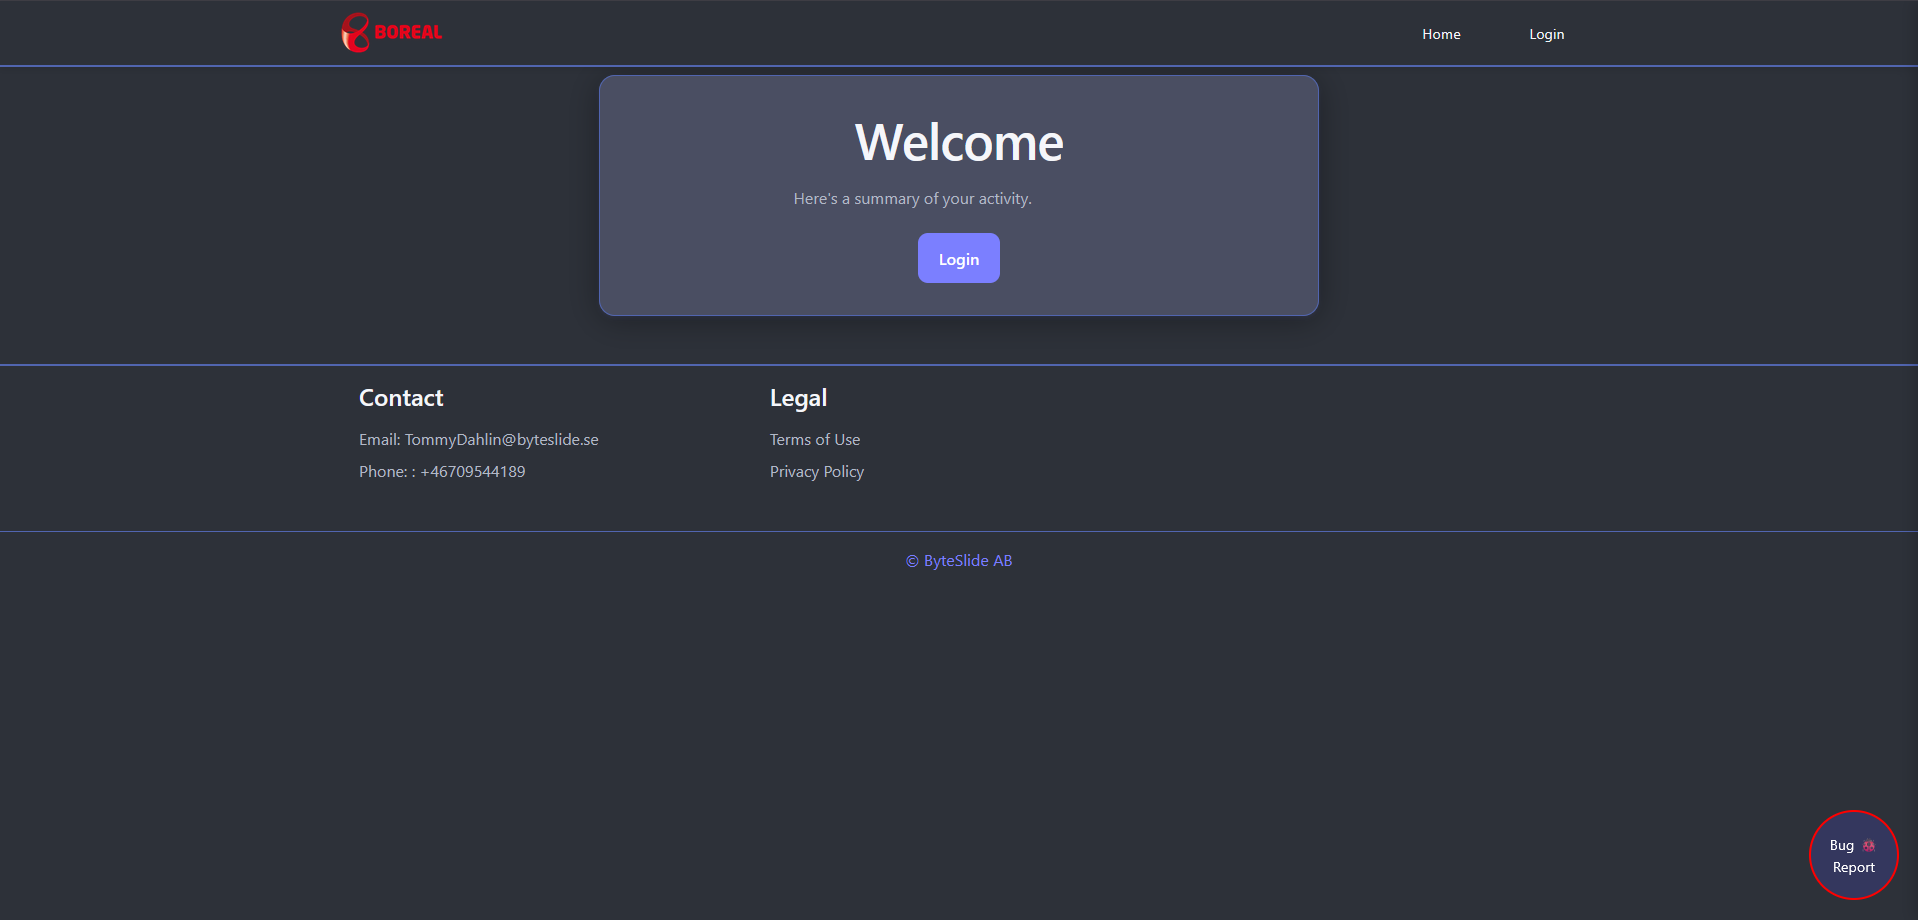Click the copyright symbol beside ByteSlide AB

tap(911, 561)
